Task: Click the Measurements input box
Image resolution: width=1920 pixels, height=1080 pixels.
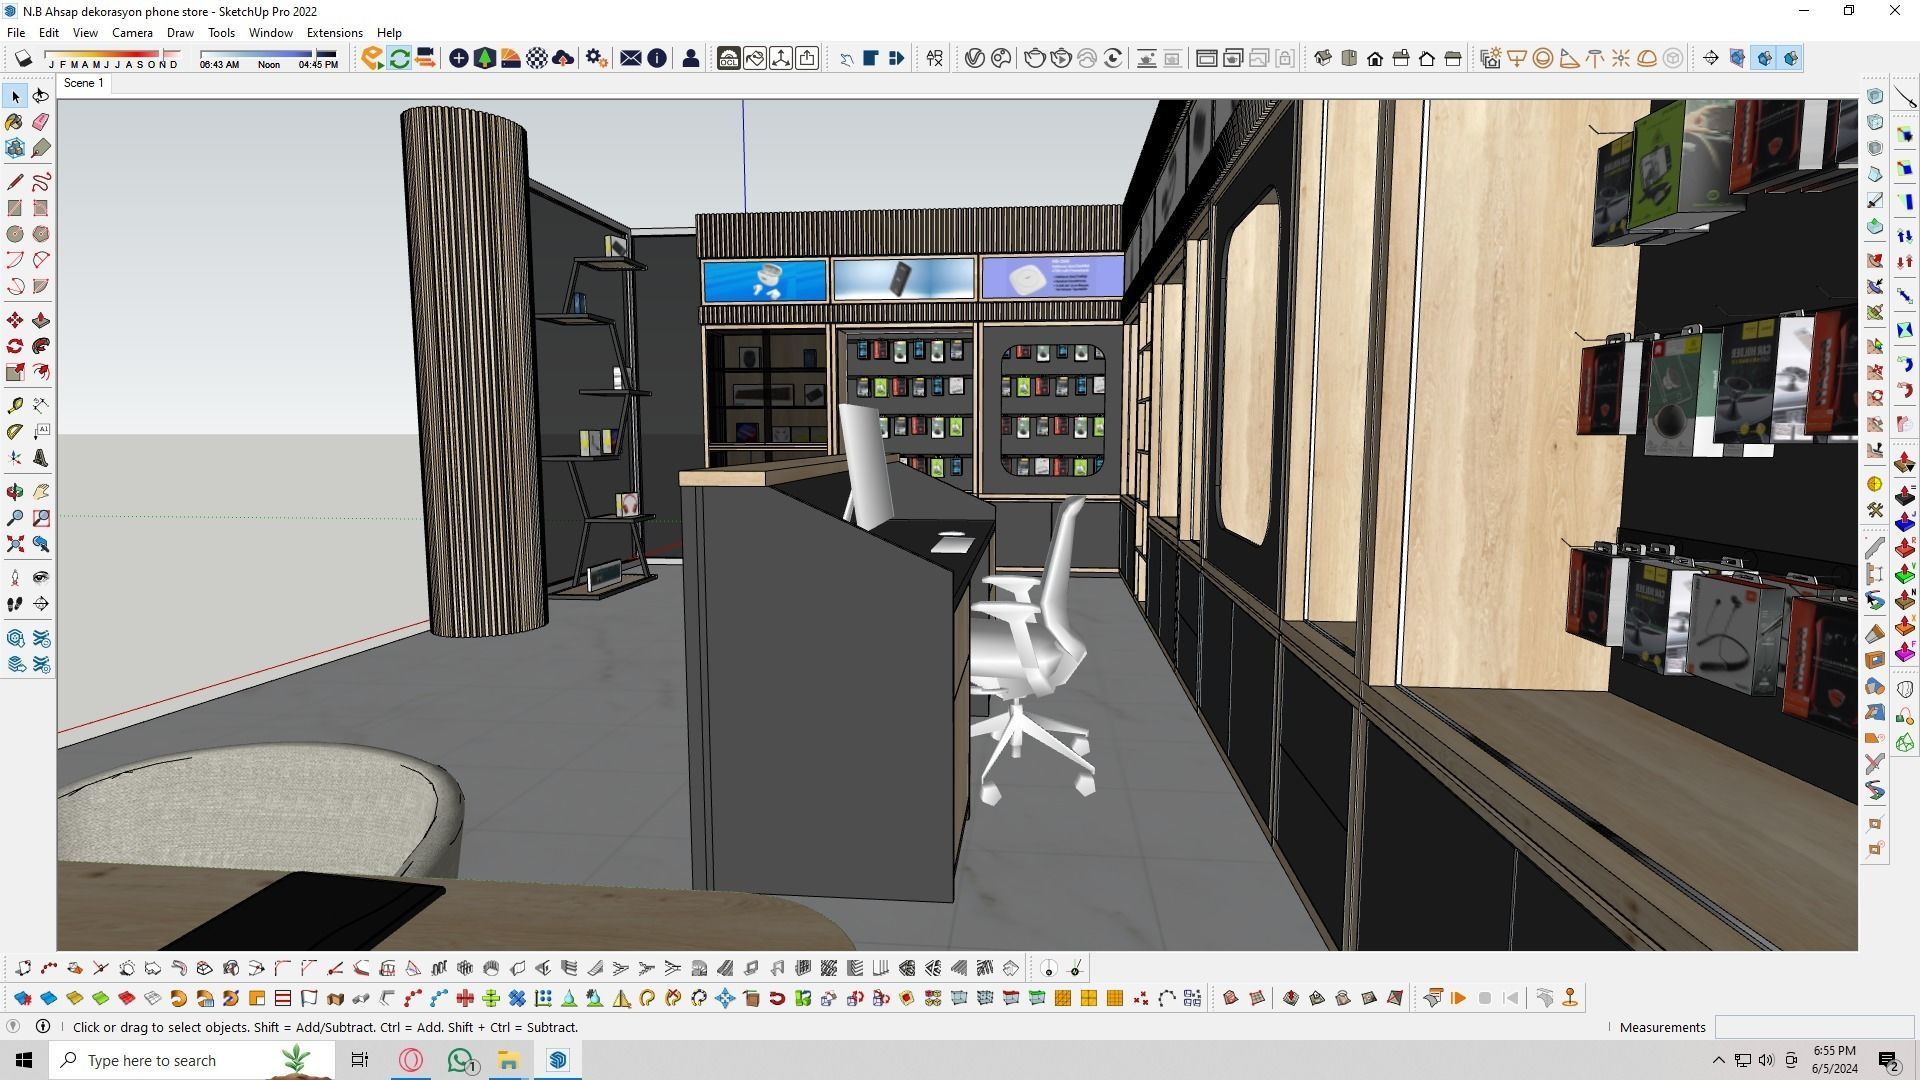Action: click(1814, 1027)
